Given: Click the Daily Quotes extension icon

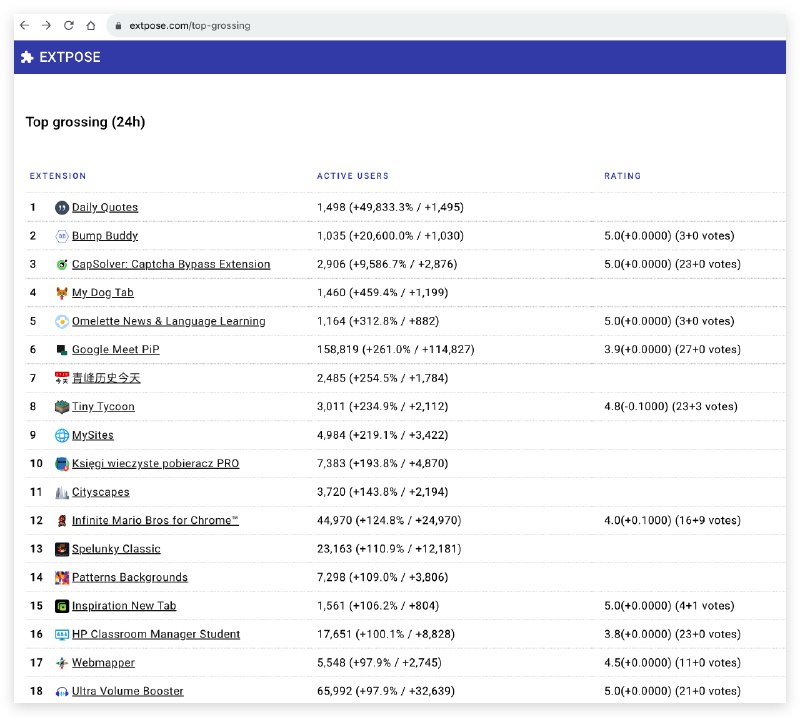Looking at the screenshot, I should tap(61, 207).
